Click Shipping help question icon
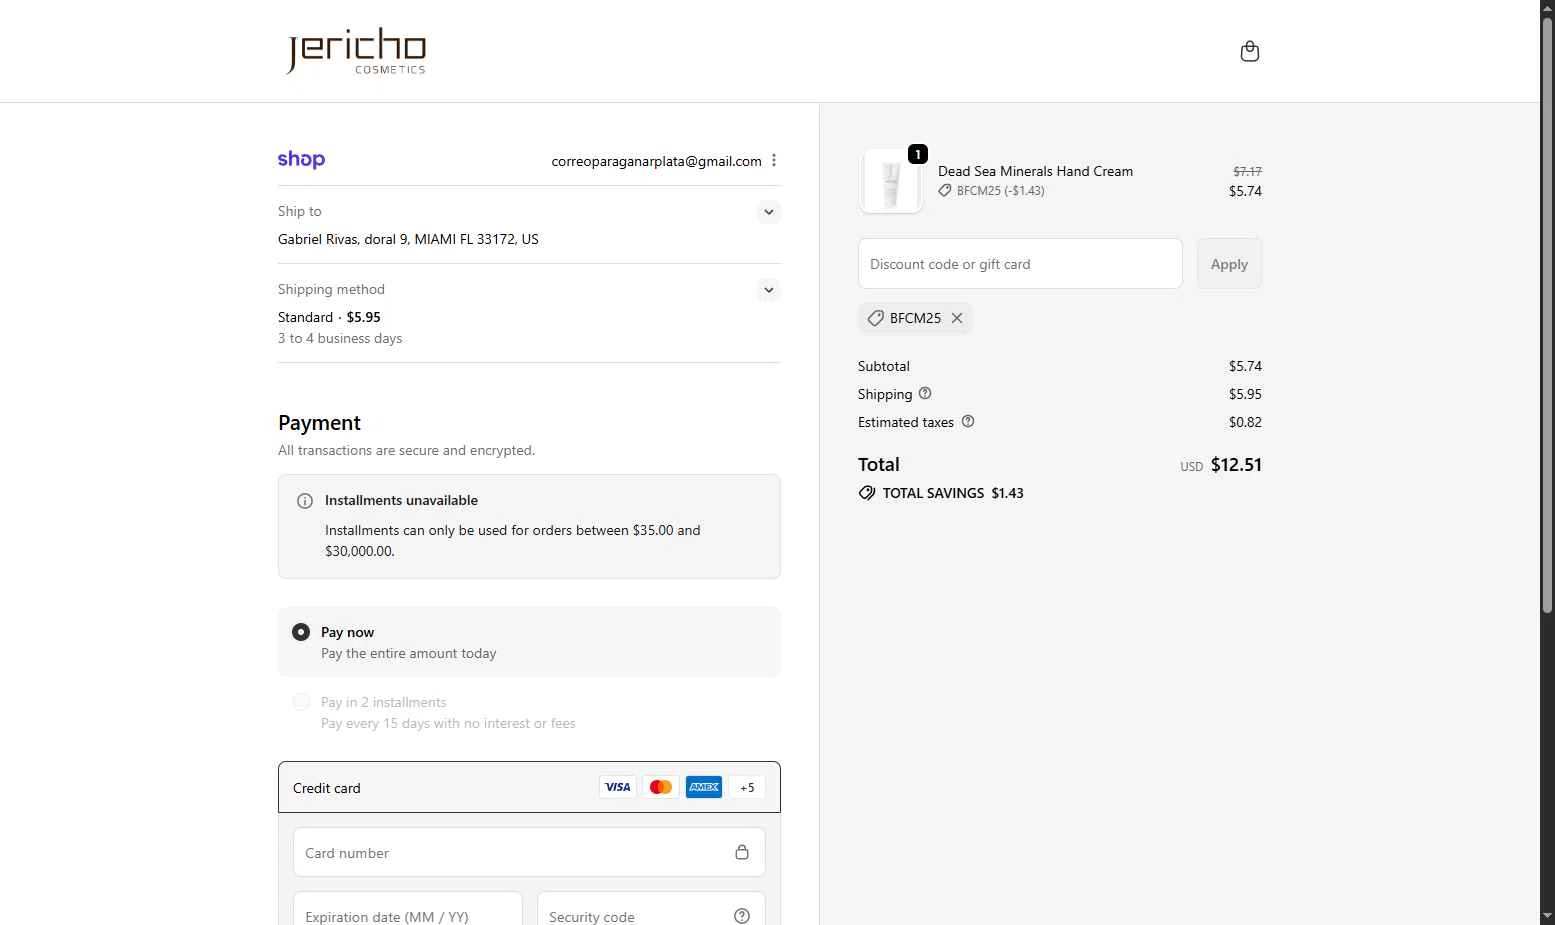 pos(925,393)
